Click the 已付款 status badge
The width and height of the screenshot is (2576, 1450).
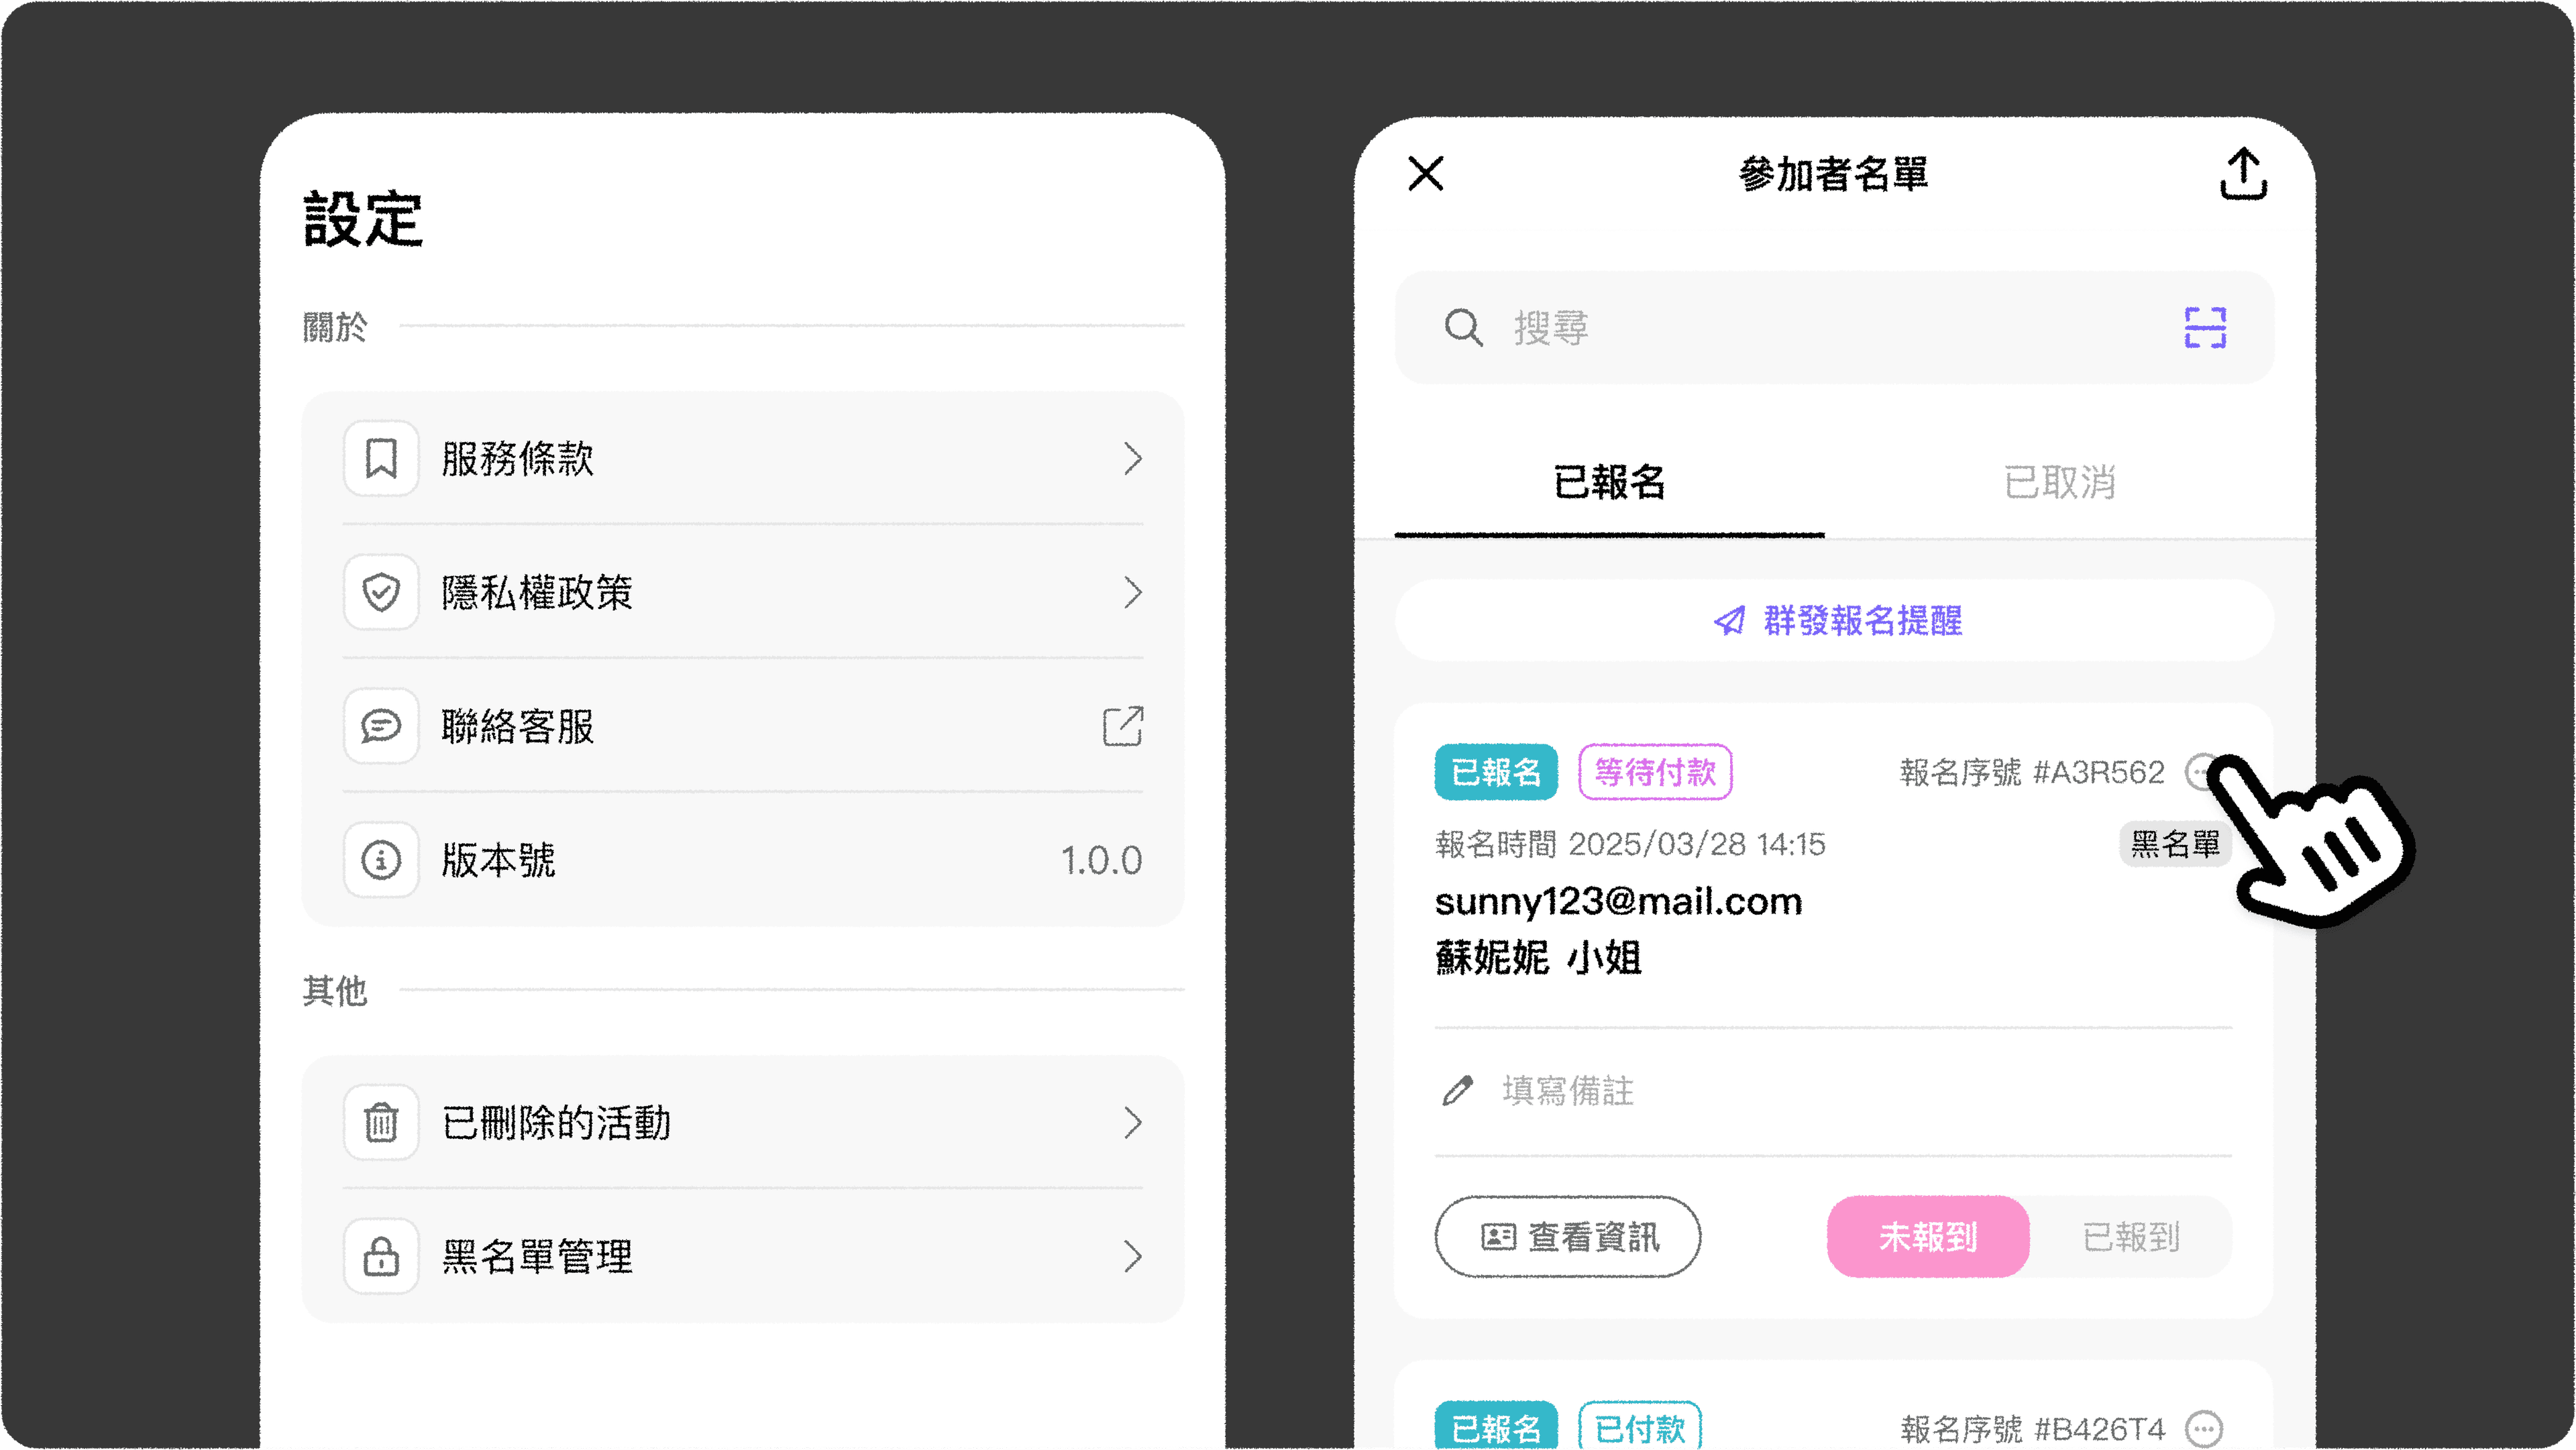(1640, 1427)
